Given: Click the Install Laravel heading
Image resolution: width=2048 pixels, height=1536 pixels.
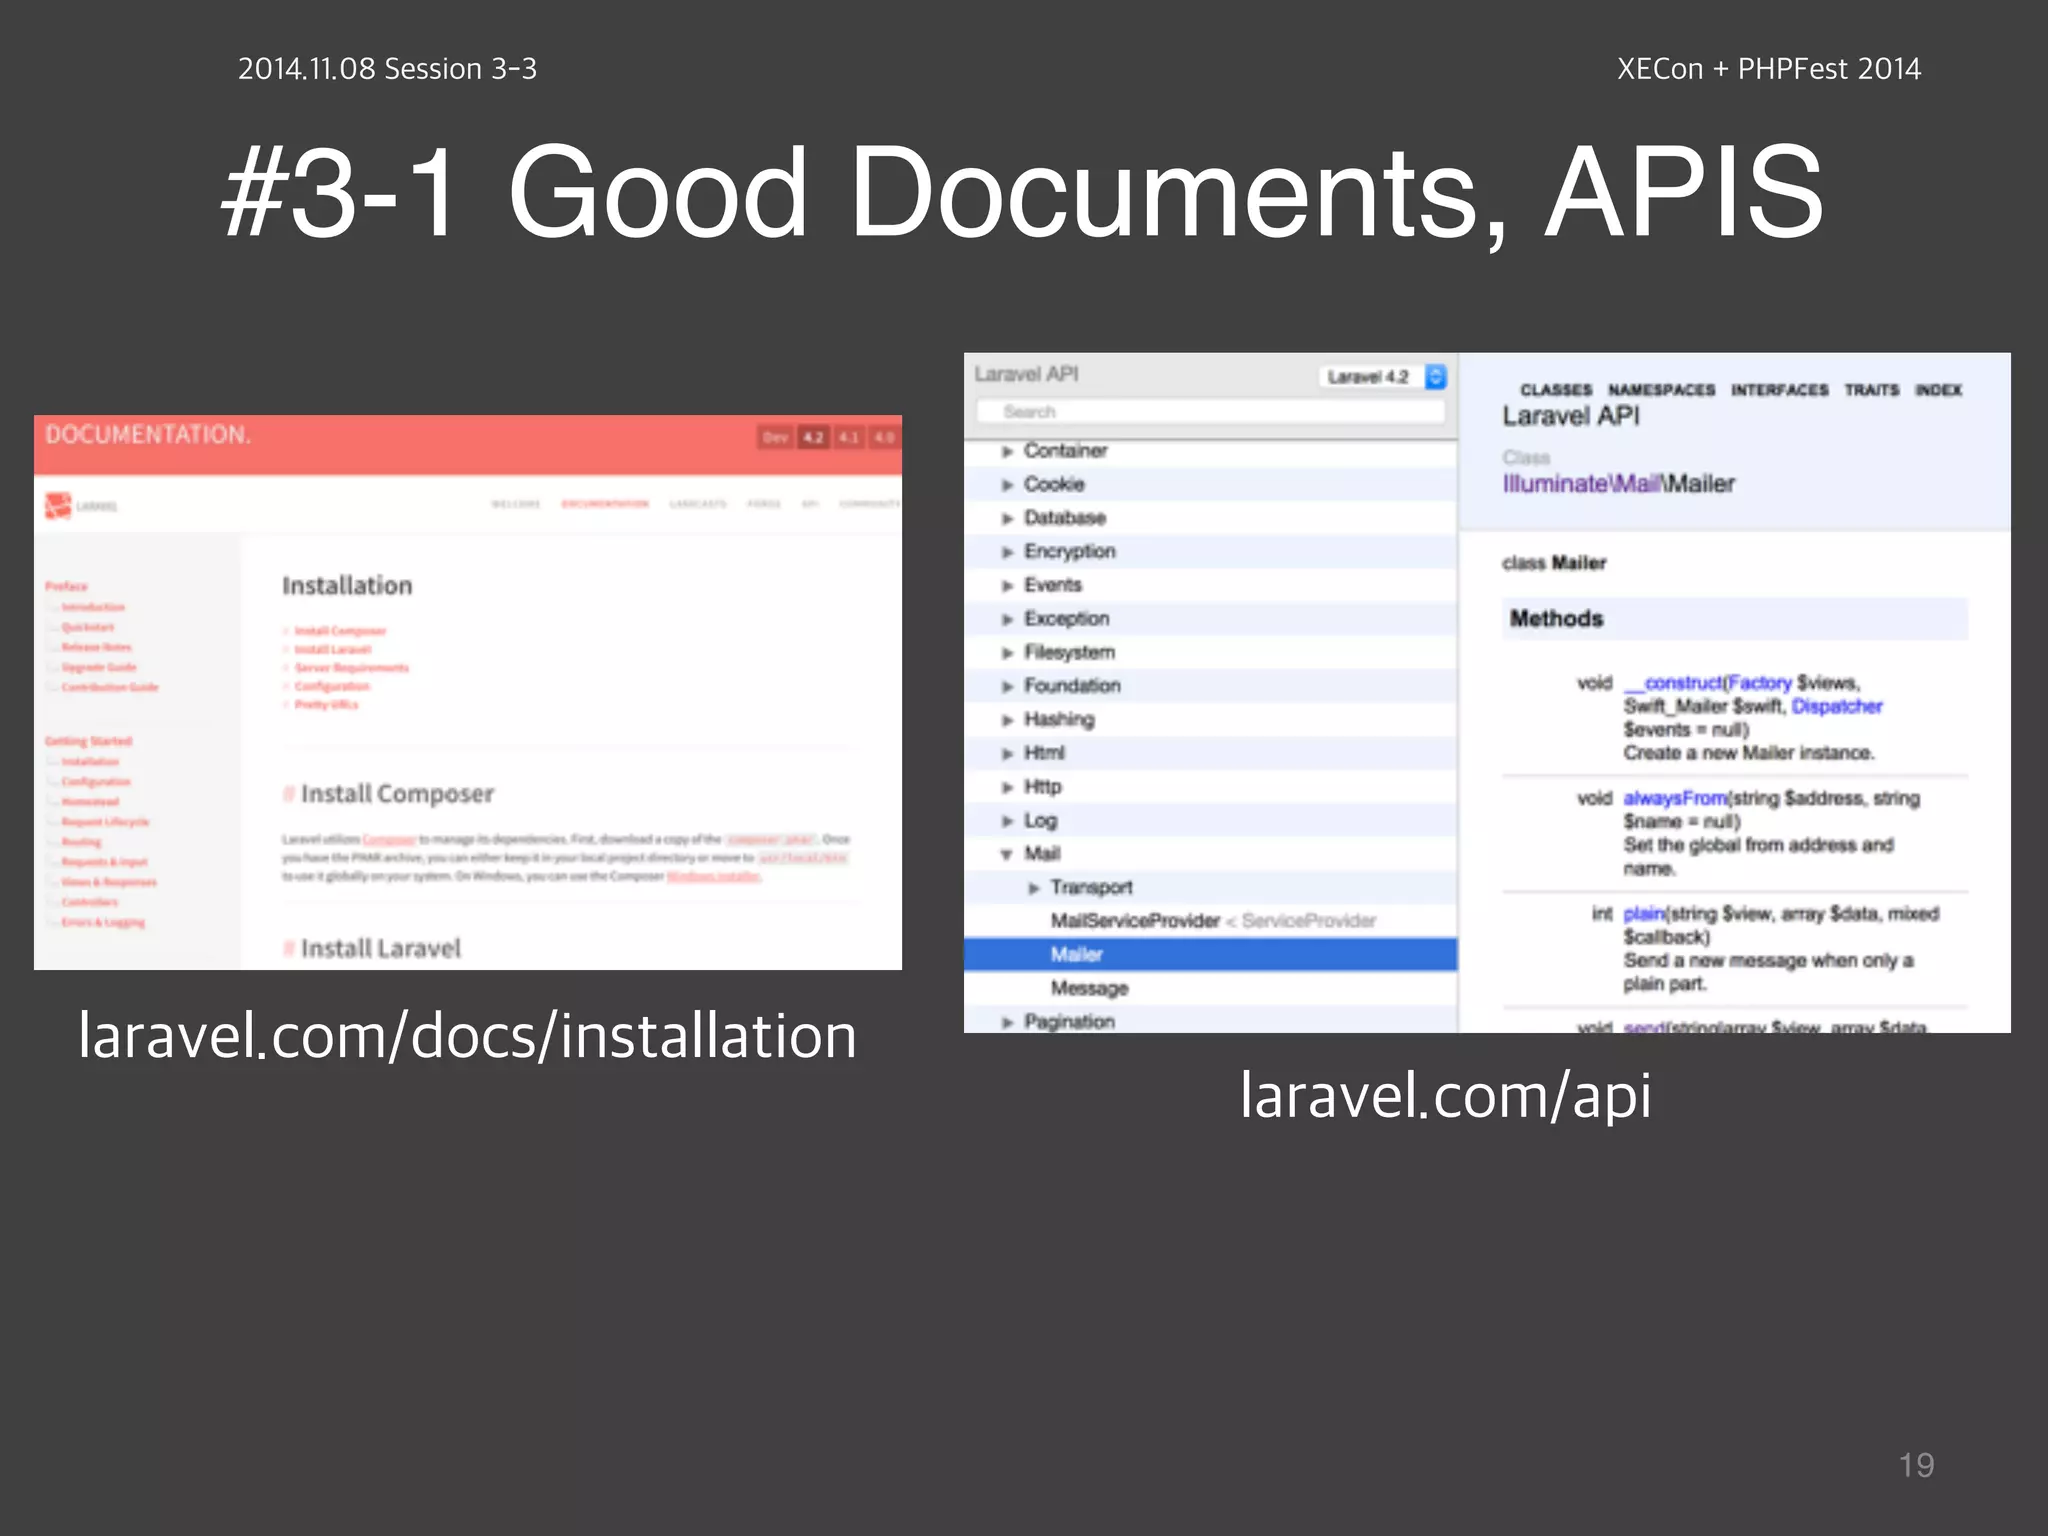Looking at the screenshot, I should [381, 948].
